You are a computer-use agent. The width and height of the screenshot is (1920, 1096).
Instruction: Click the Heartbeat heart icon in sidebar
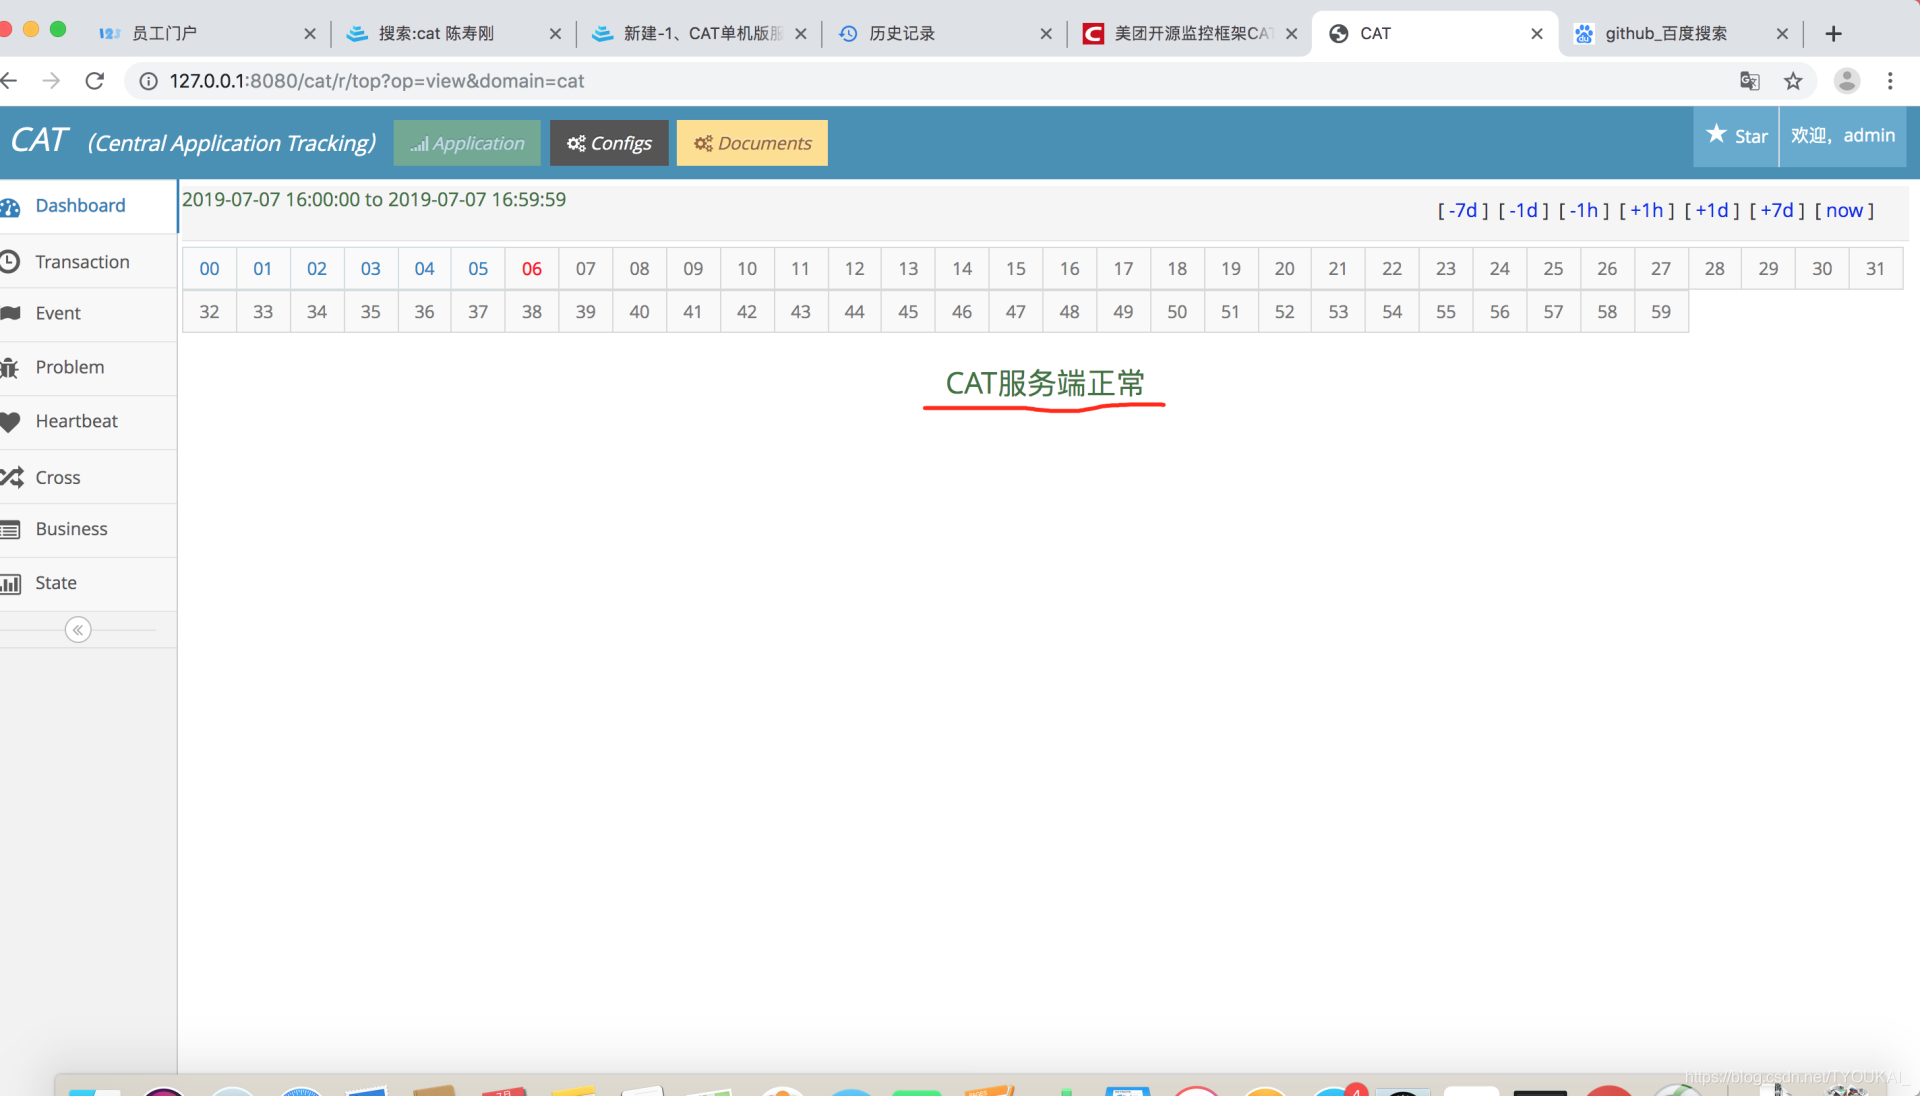tap(10, 422)
